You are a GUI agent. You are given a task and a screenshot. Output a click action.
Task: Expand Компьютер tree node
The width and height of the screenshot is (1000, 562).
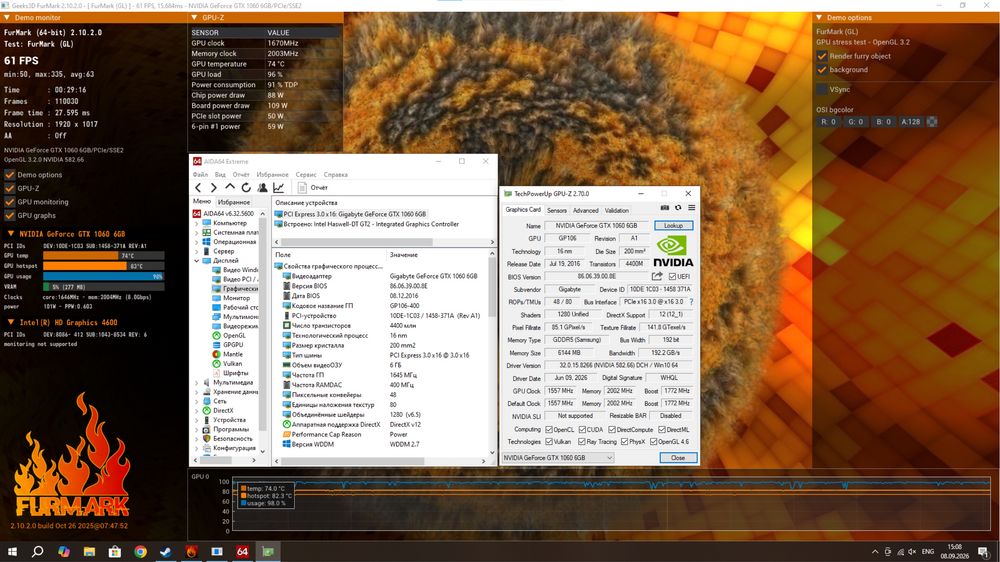(x=196, y=223)
